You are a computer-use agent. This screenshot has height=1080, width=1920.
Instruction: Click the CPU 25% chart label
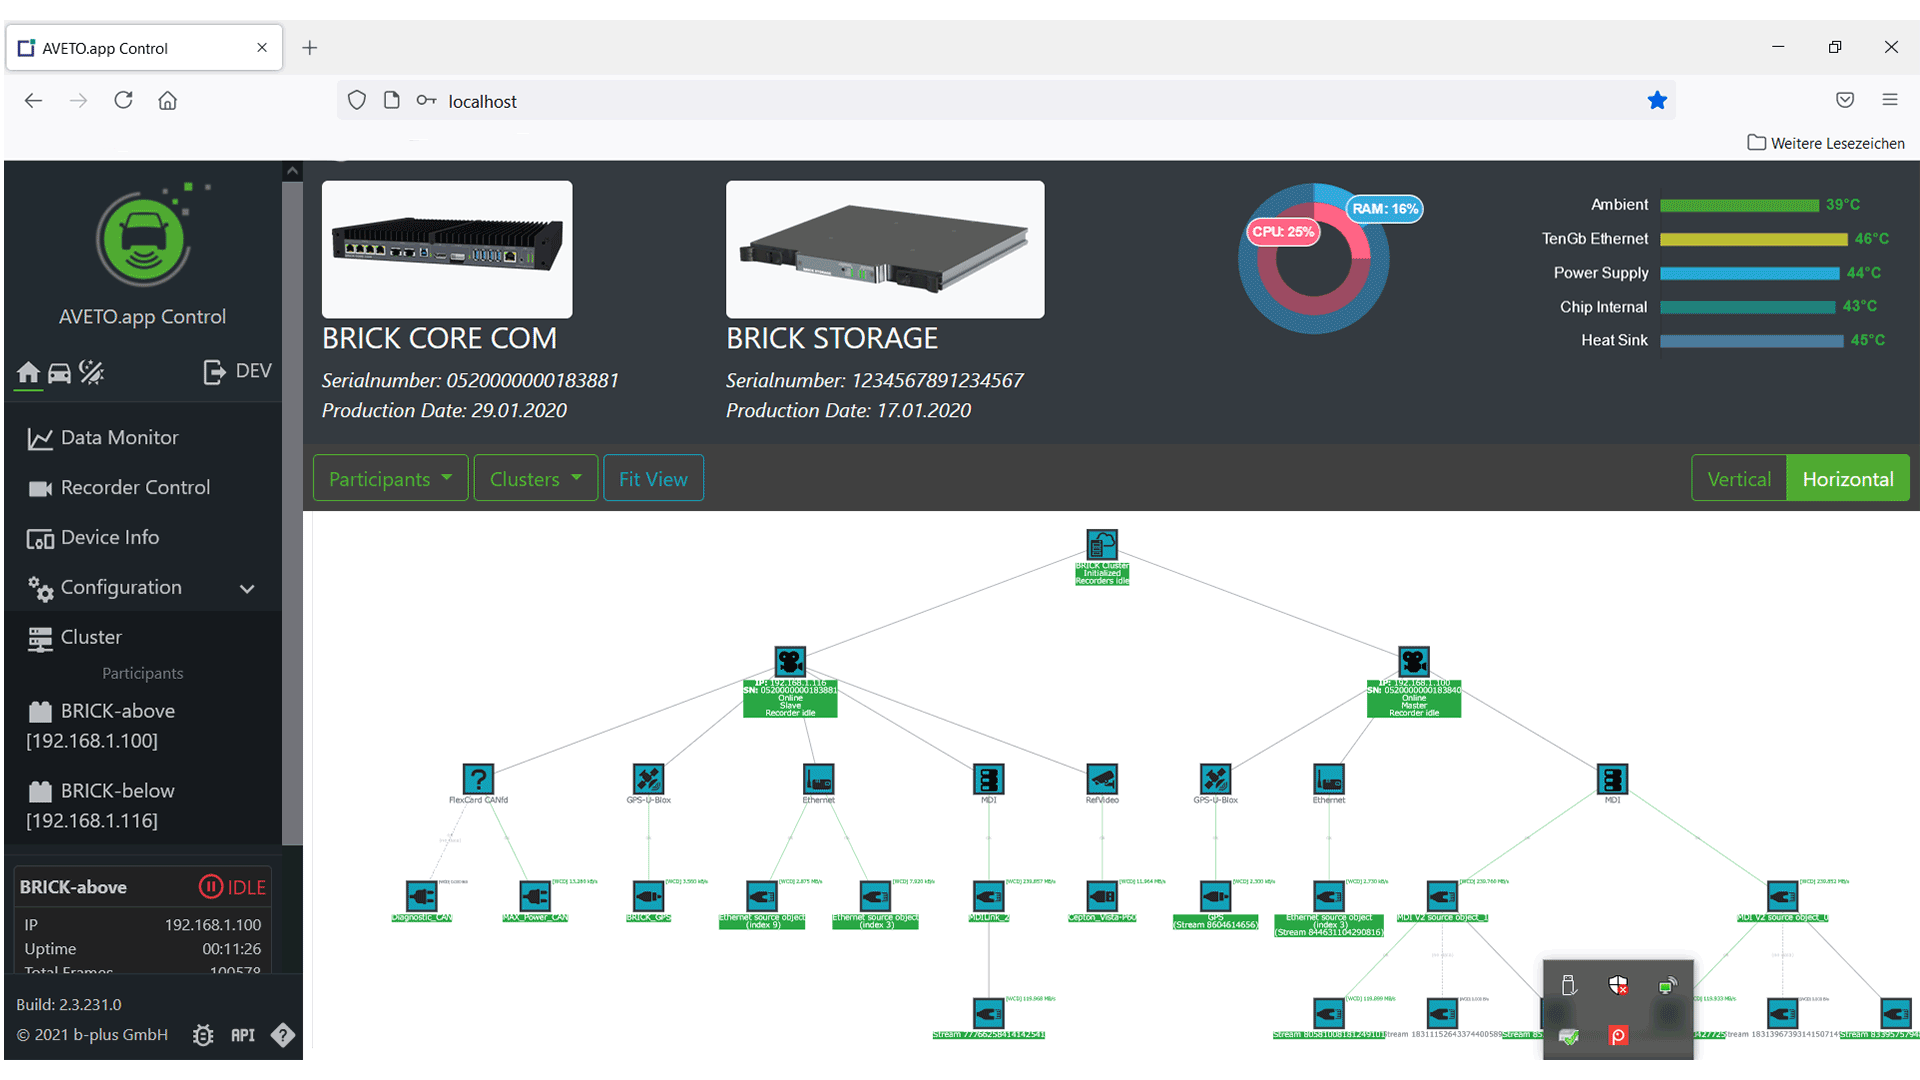(x=1284, y=231)
